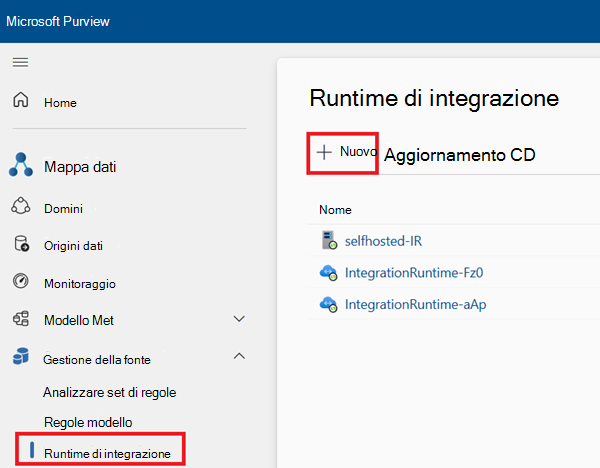Image resolution: width=600 pixels, height=468 pixels.
Task: Click the Microsoft Purview title
Action: 58,21
